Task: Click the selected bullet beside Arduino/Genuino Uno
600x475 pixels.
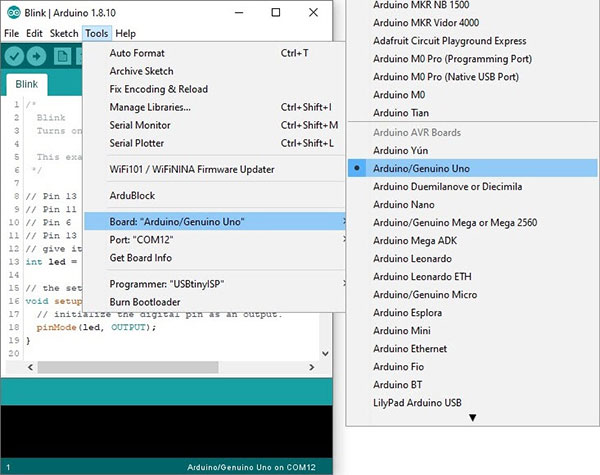Action: tap(357, 168)
